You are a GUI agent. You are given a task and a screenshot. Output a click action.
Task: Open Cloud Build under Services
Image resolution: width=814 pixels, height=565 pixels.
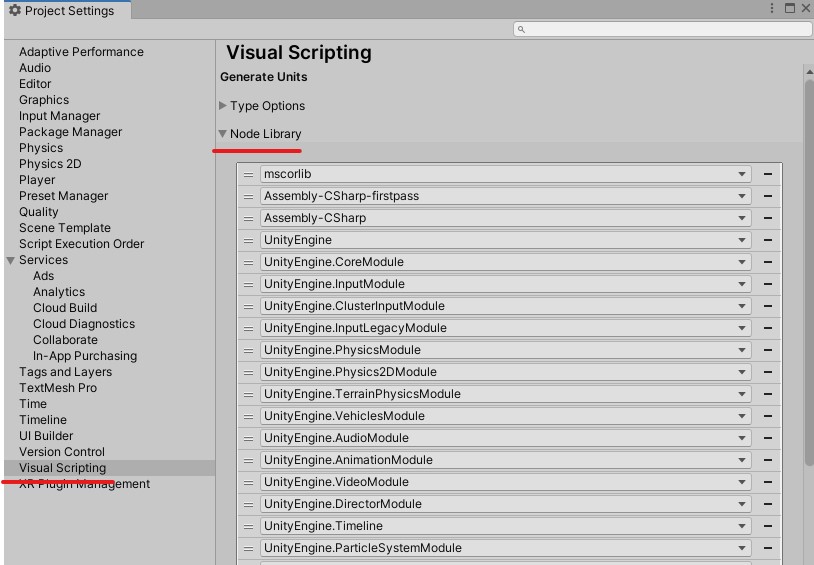tap(65, 308)
